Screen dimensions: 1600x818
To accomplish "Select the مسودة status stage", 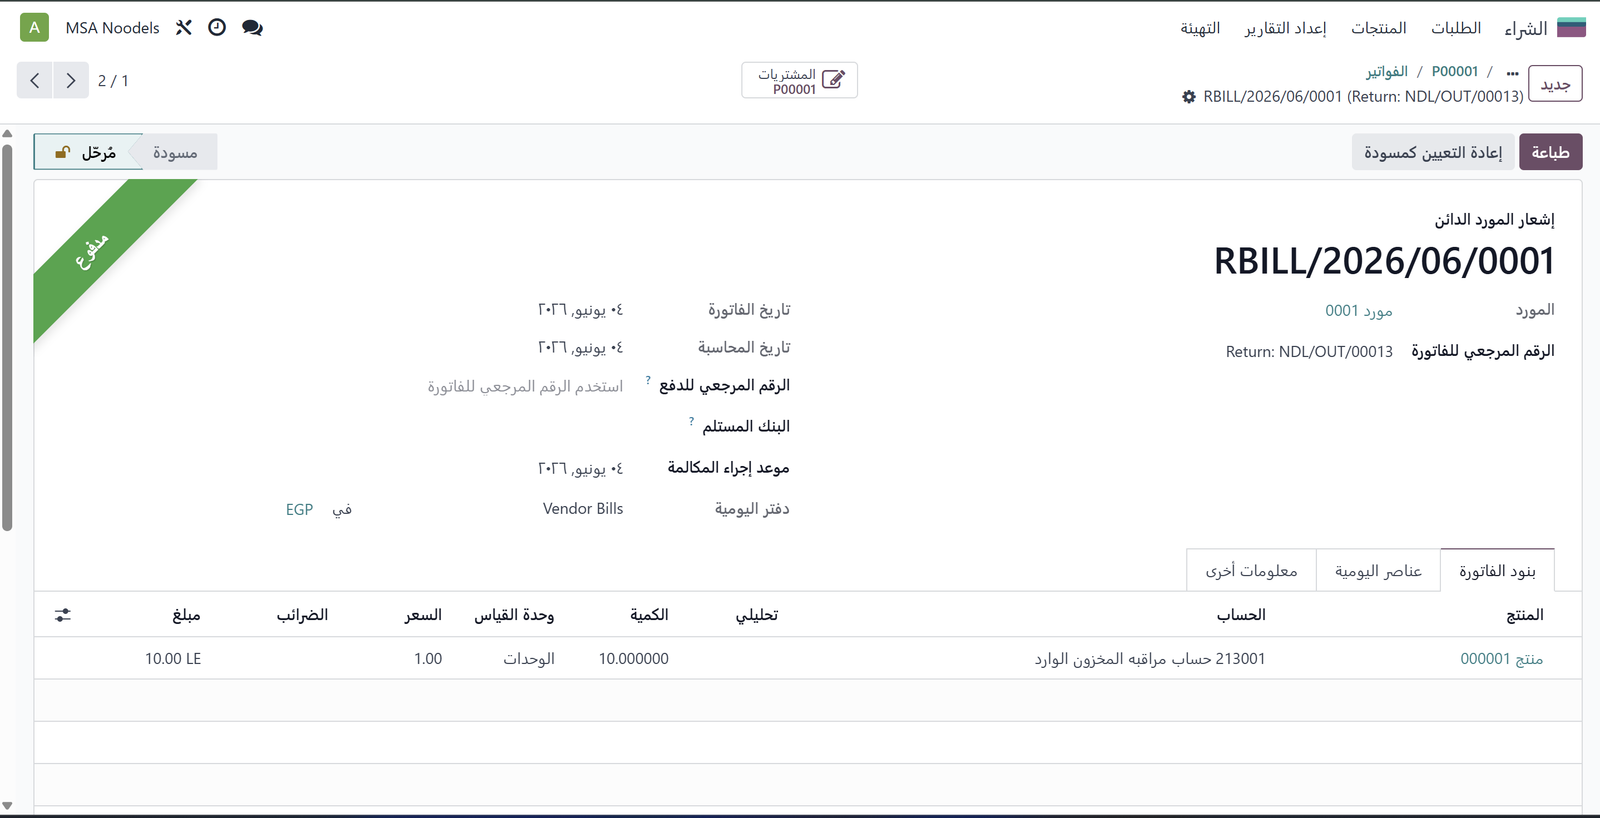I will pos(176,152).
